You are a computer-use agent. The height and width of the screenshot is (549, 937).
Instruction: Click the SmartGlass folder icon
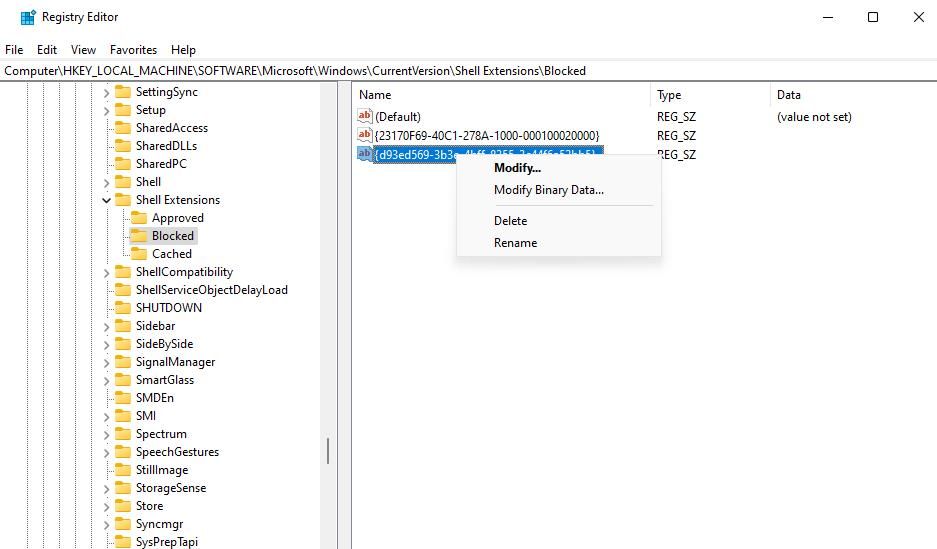[x=123, y=379]
